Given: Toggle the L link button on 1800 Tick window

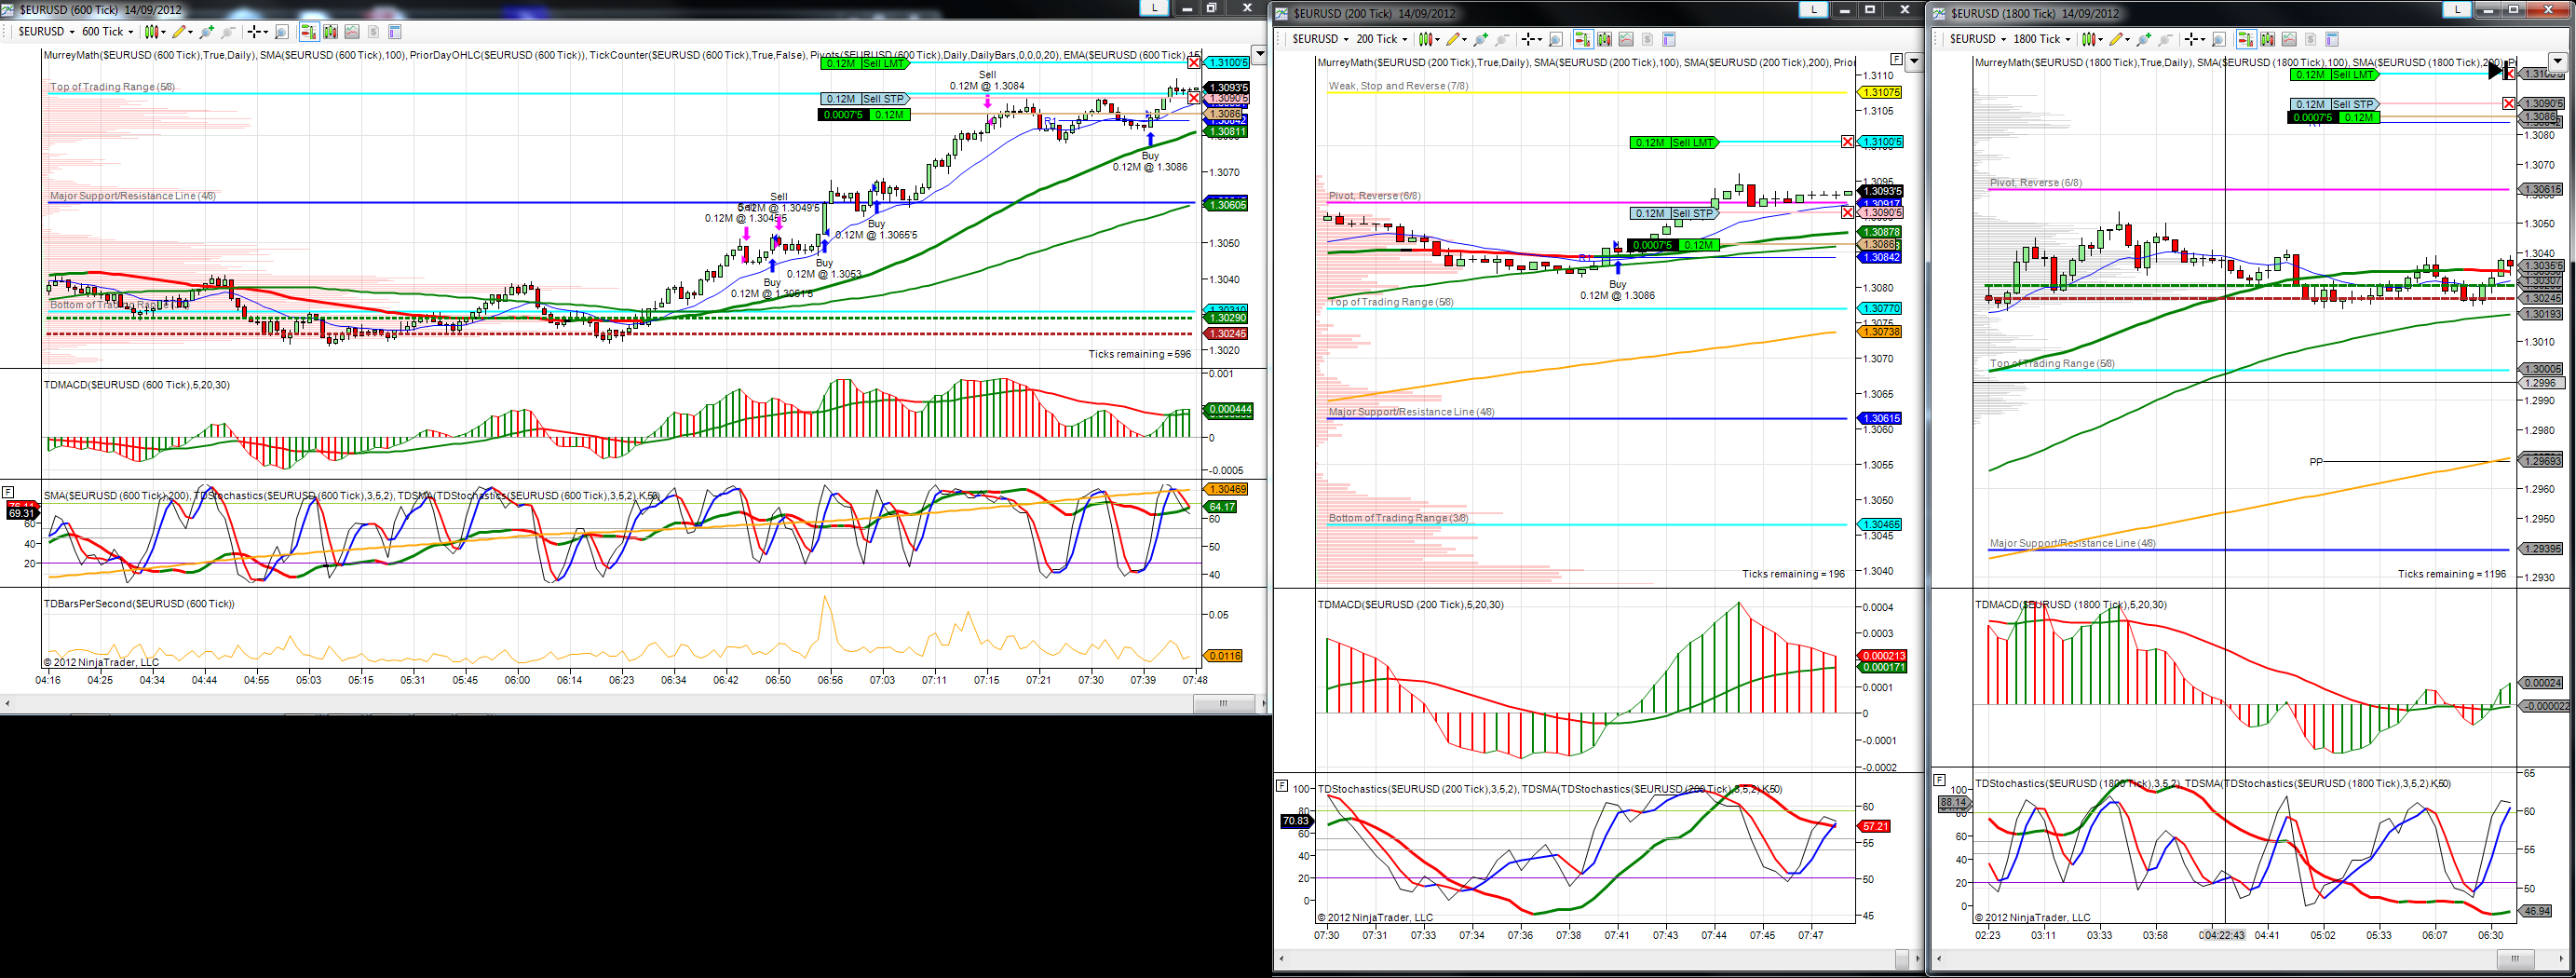Looking at the screenshot, I should (x=2458, y=9).
